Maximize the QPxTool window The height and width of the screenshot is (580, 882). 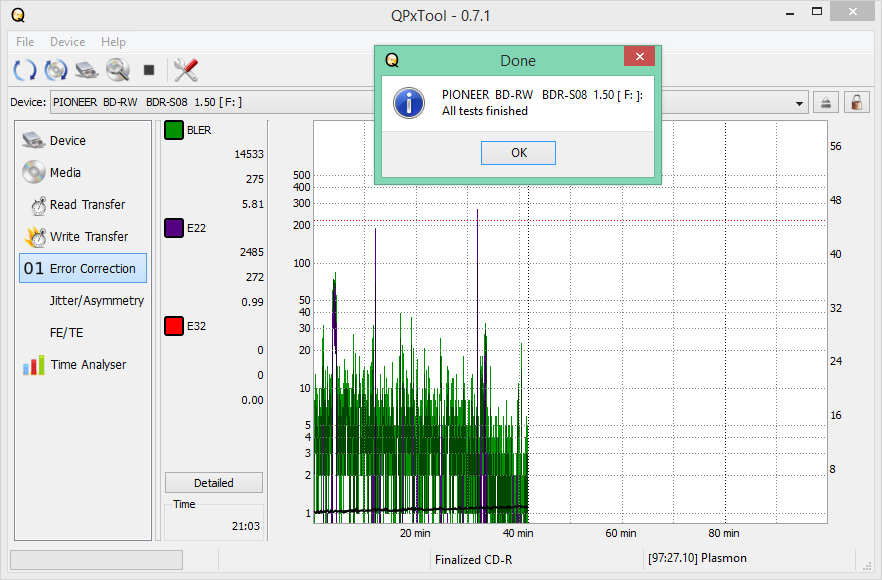(x=817, y=11)
